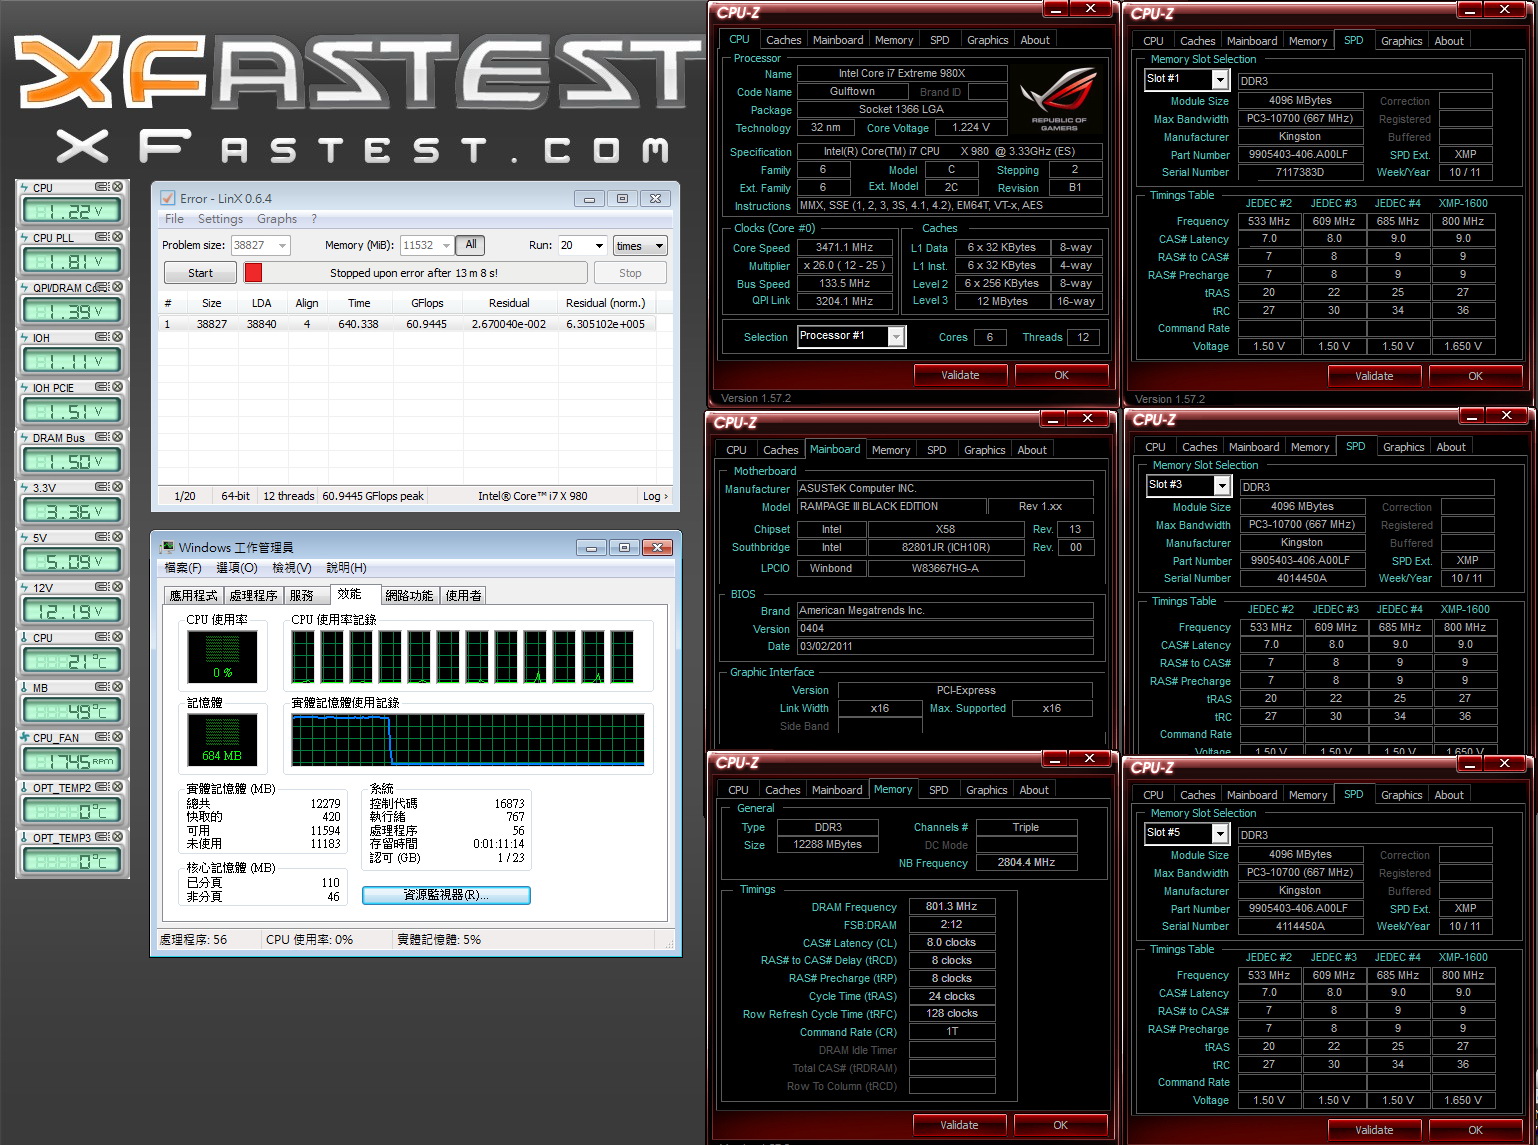Click the fan icon on CPU_FAN gadget
Screen dimensions: 1538x1145
point(25,737)
